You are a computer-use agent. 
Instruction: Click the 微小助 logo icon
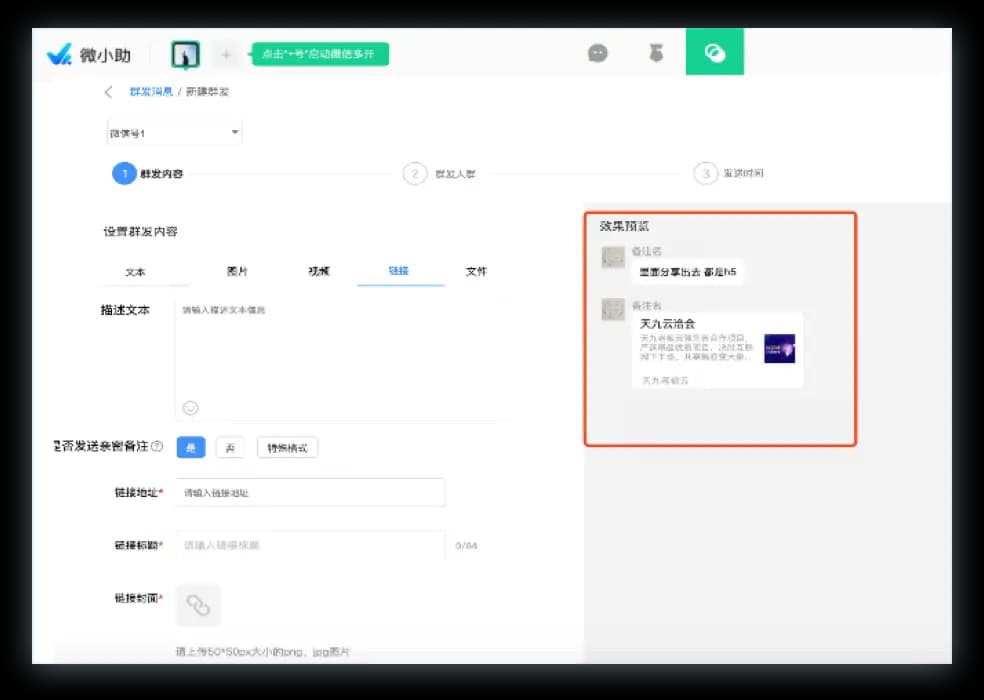(x=60, y=55)
